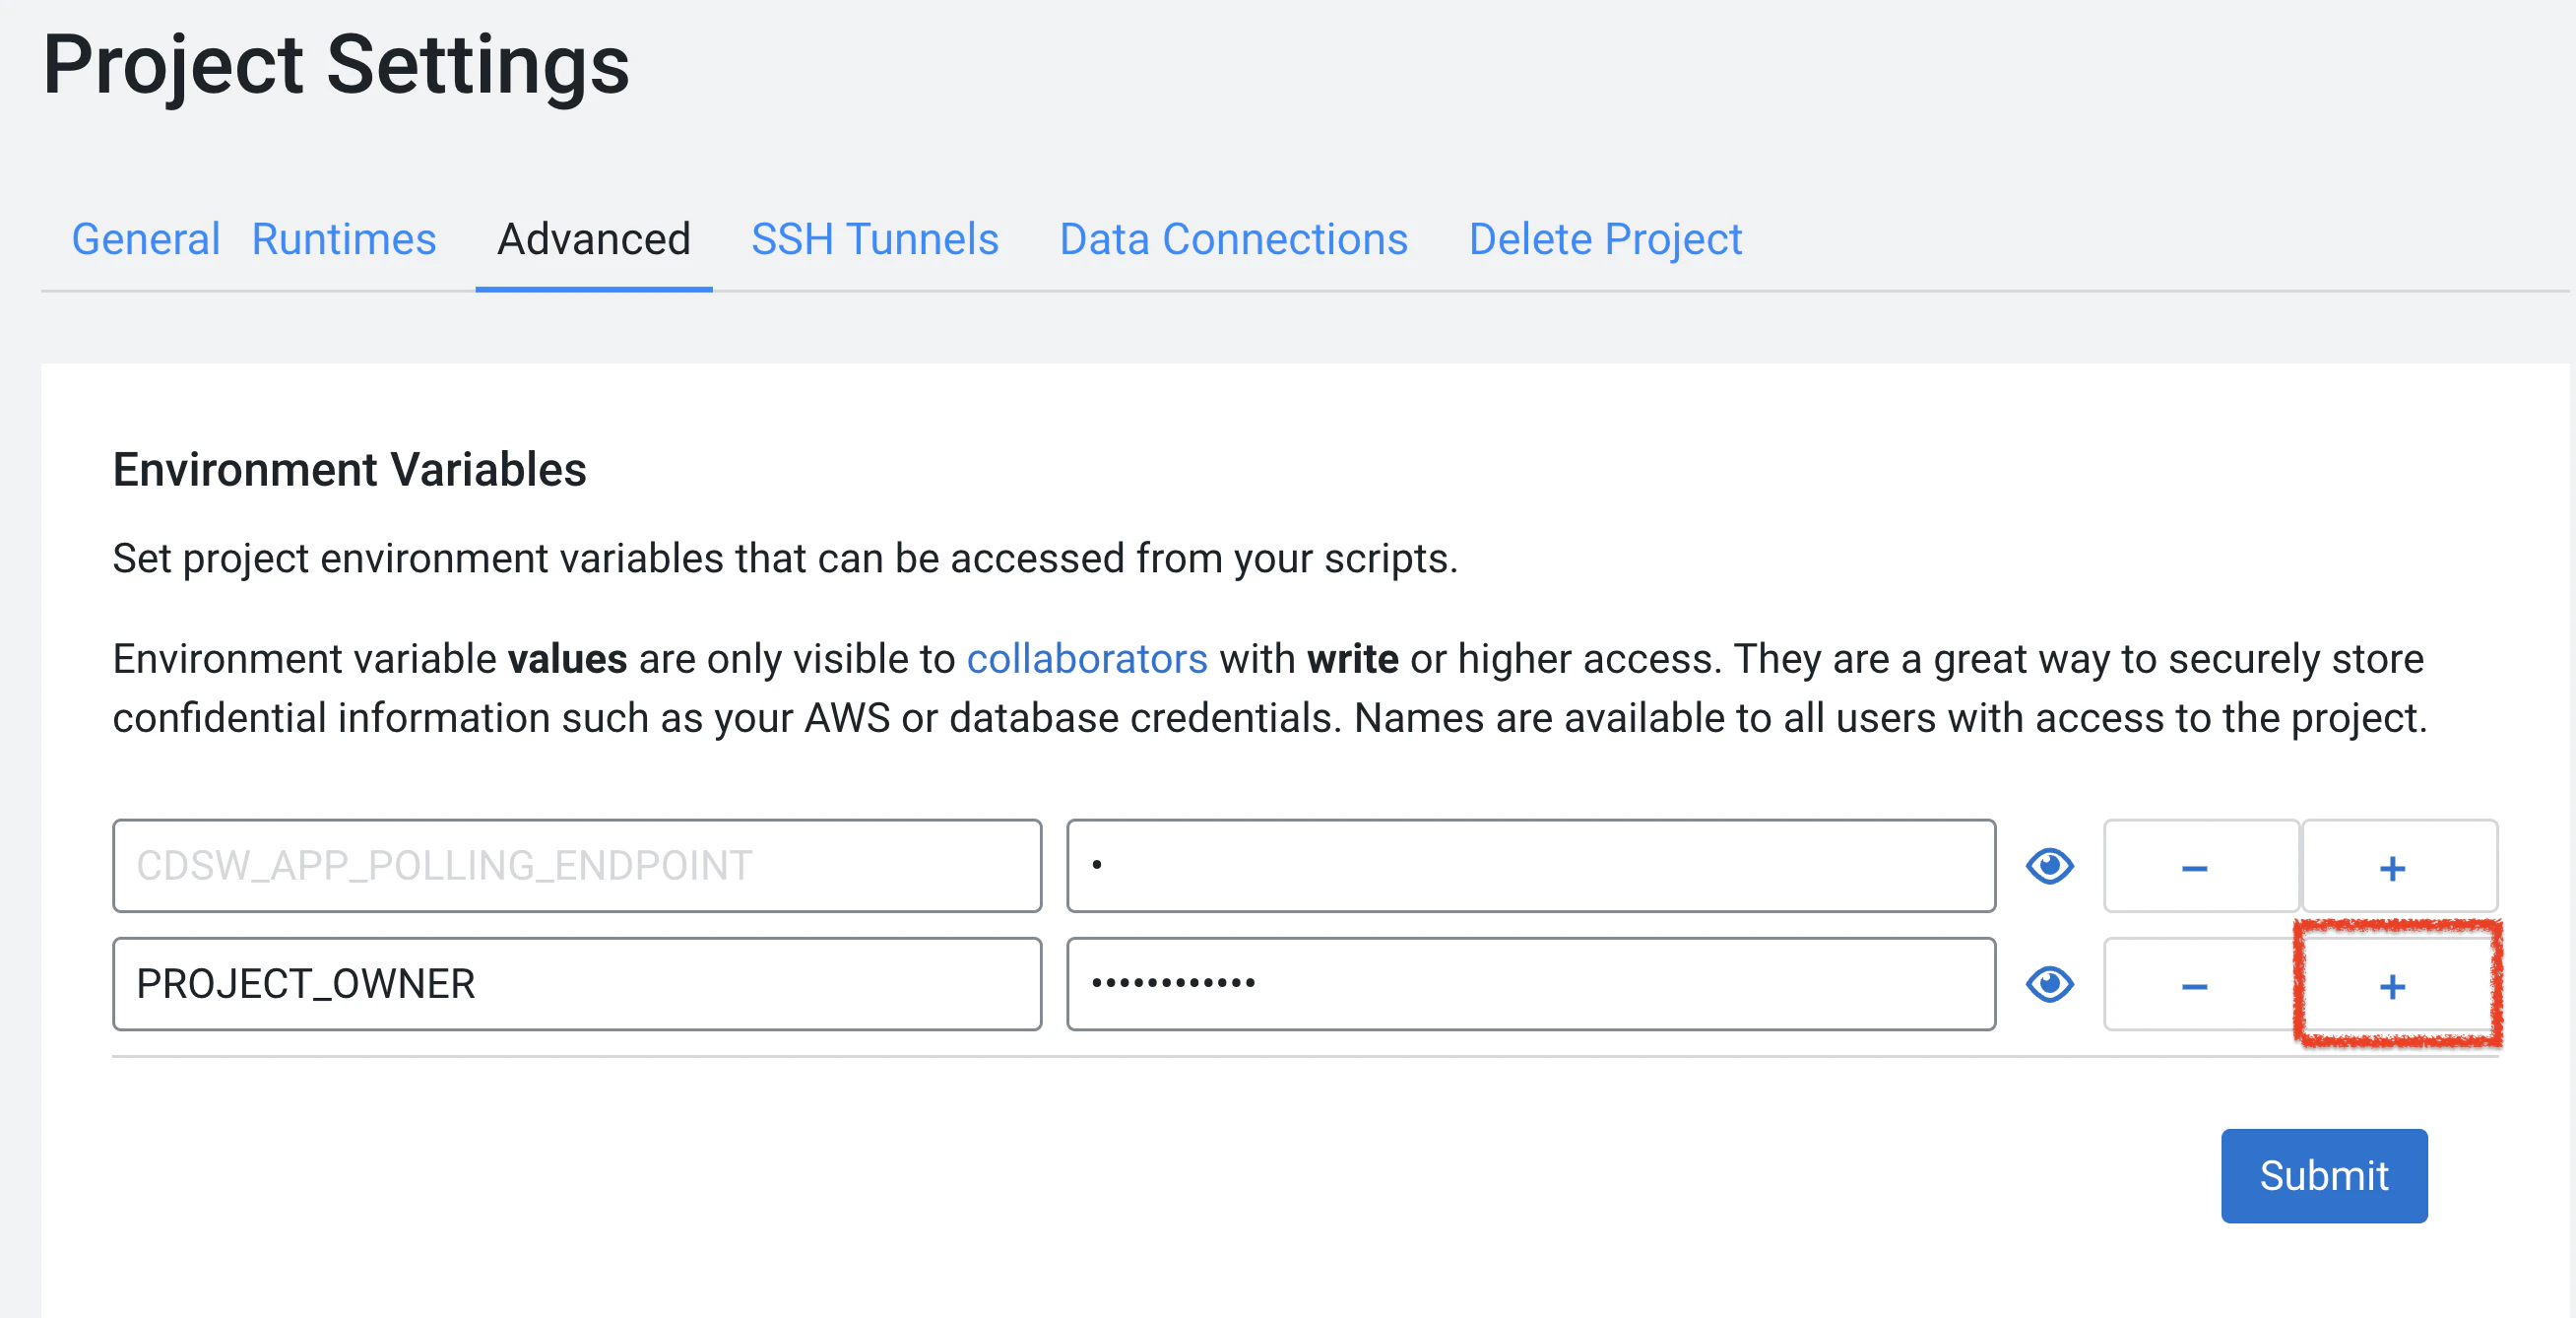Click the CDSW_APP_POLLING_ENDPOINT name field
The width and height of the screenshot is (2576, 1318).
click(x=577, y=866)
